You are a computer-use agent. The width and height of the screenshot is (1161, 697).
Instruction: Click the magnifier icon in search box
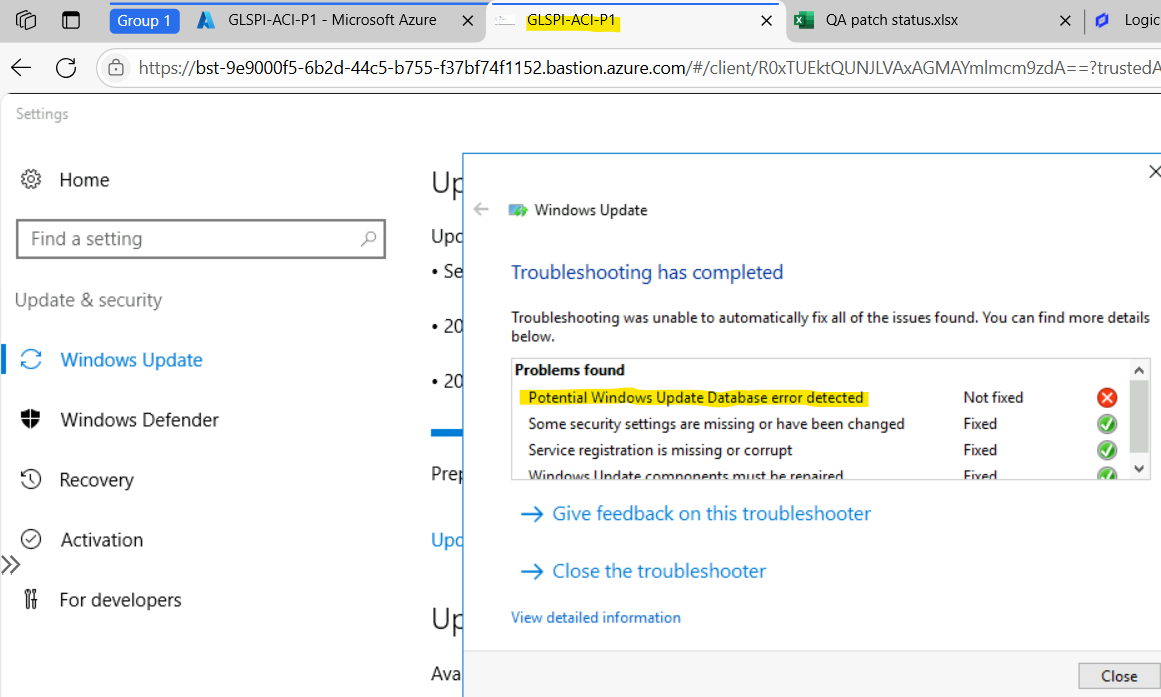coord(368,239)
